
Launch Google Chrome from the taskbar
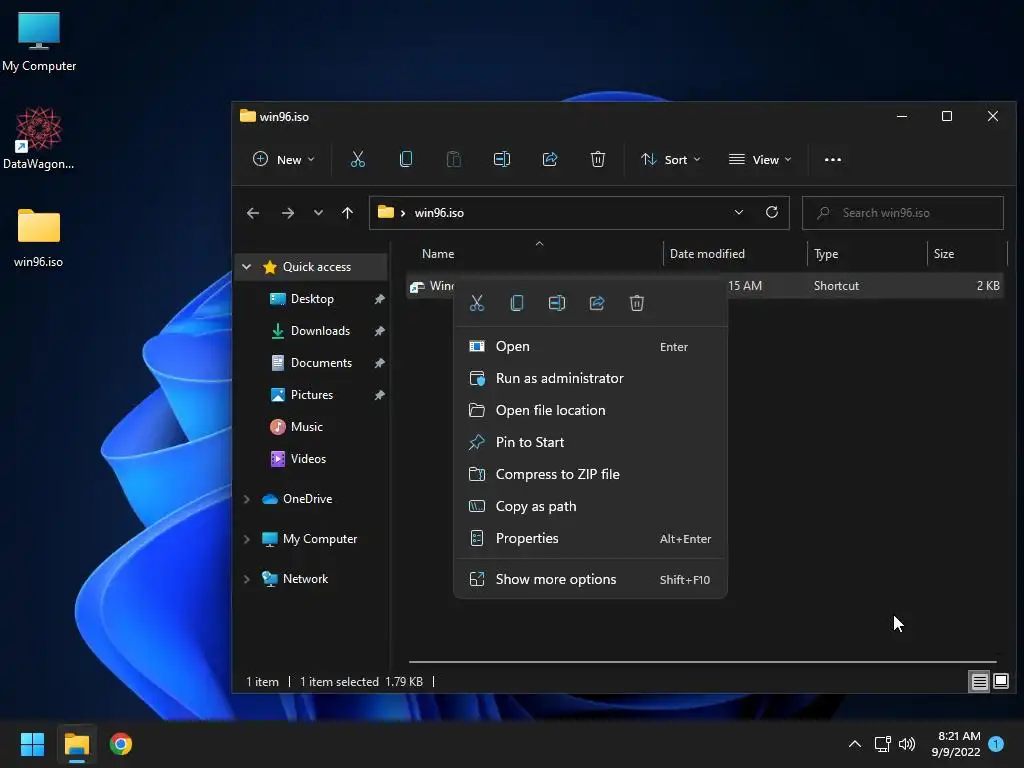pos(121,744)
